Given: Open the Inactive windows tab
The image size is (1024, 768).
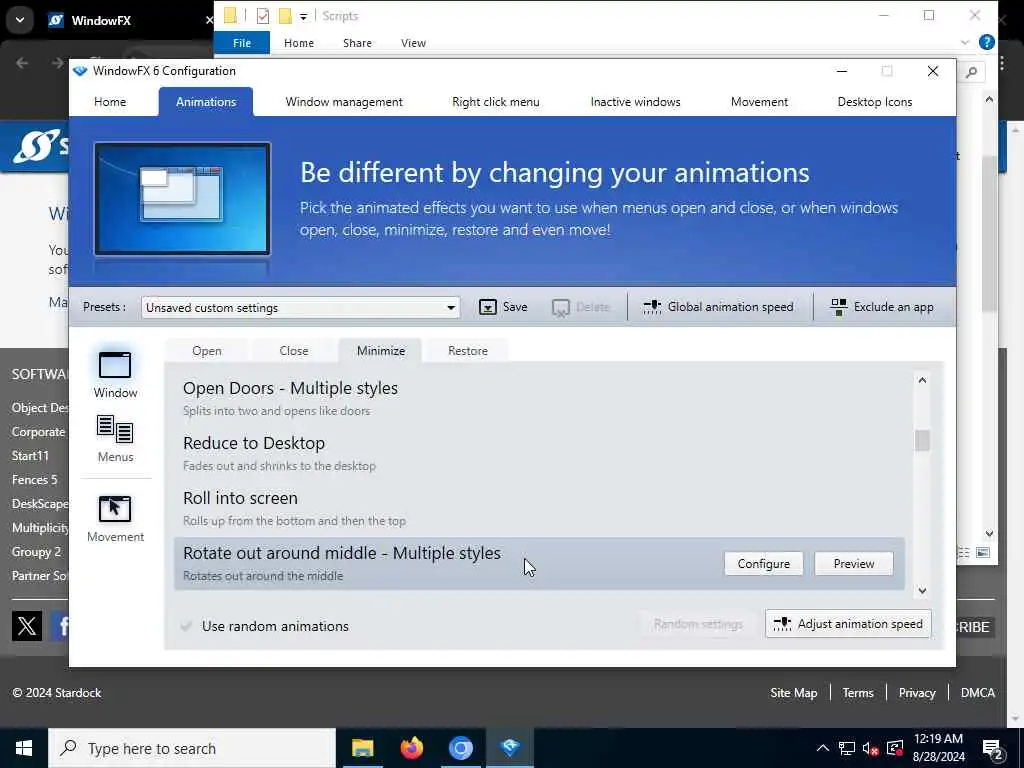Looking at the screenshot, I should click(635, 102).
